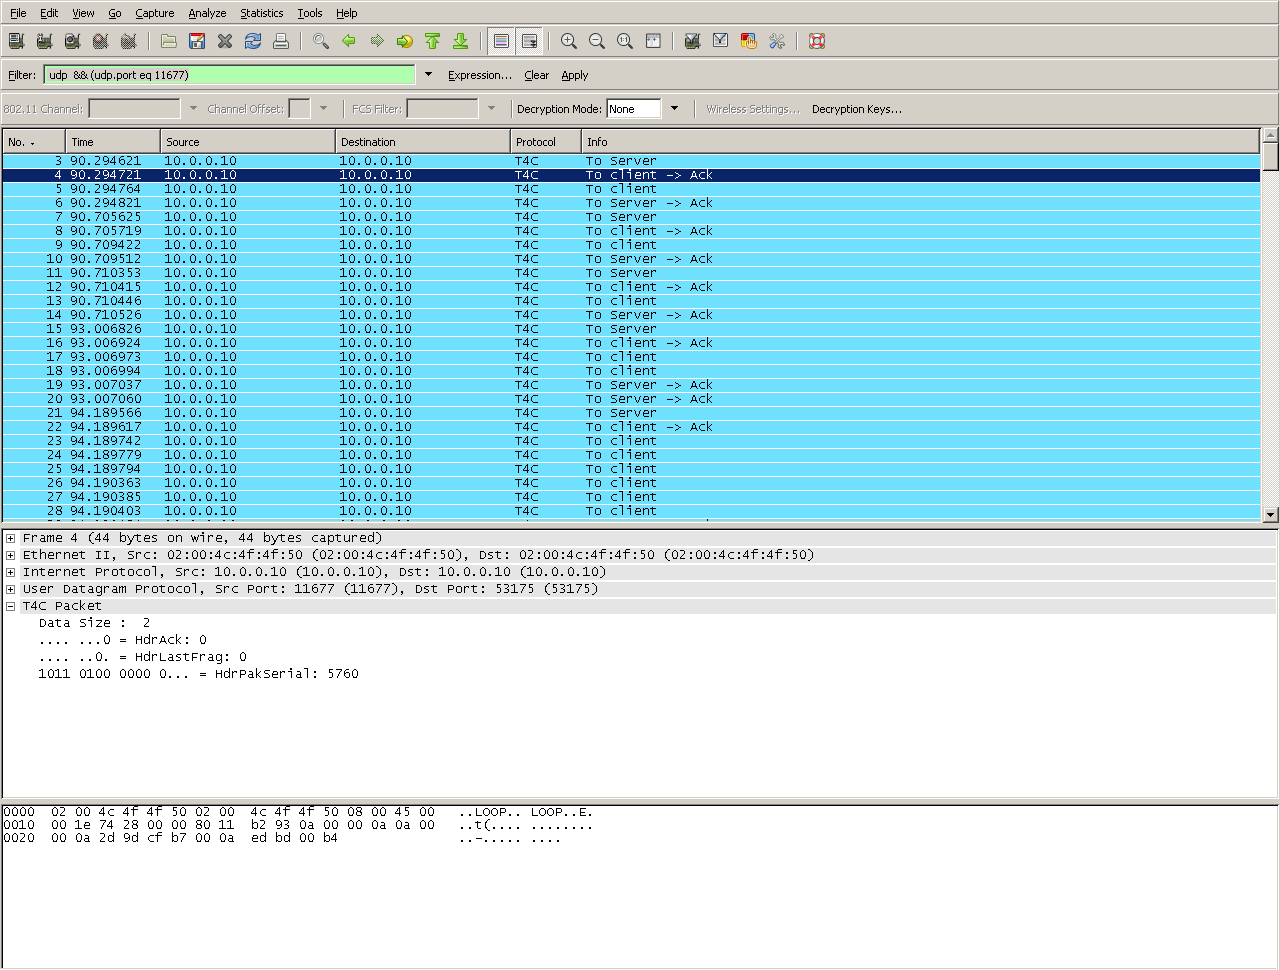Toggle auto scroll in live capture
This screenshot has width=1280, height=970.
529,41
